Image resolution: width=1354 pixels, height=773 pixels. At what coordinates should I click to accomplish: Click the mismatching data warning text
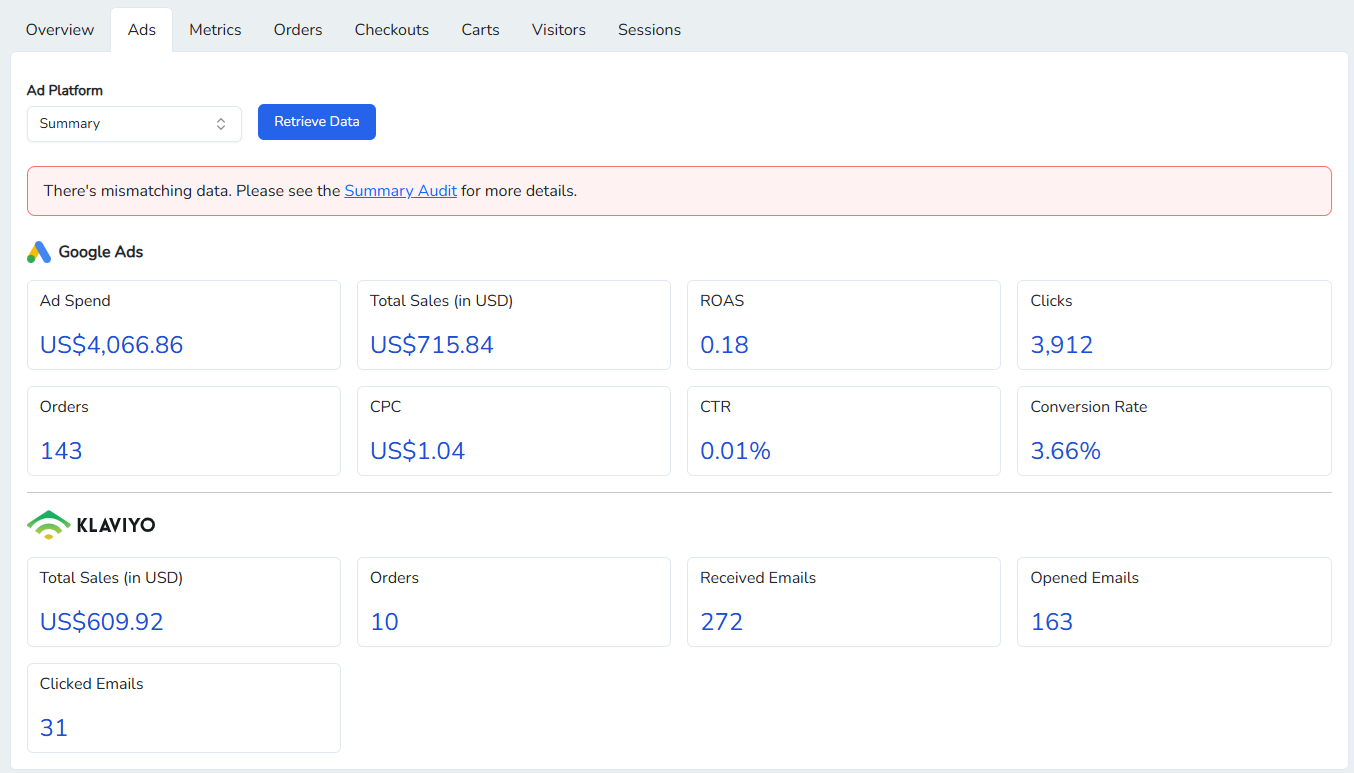[310, 191]
